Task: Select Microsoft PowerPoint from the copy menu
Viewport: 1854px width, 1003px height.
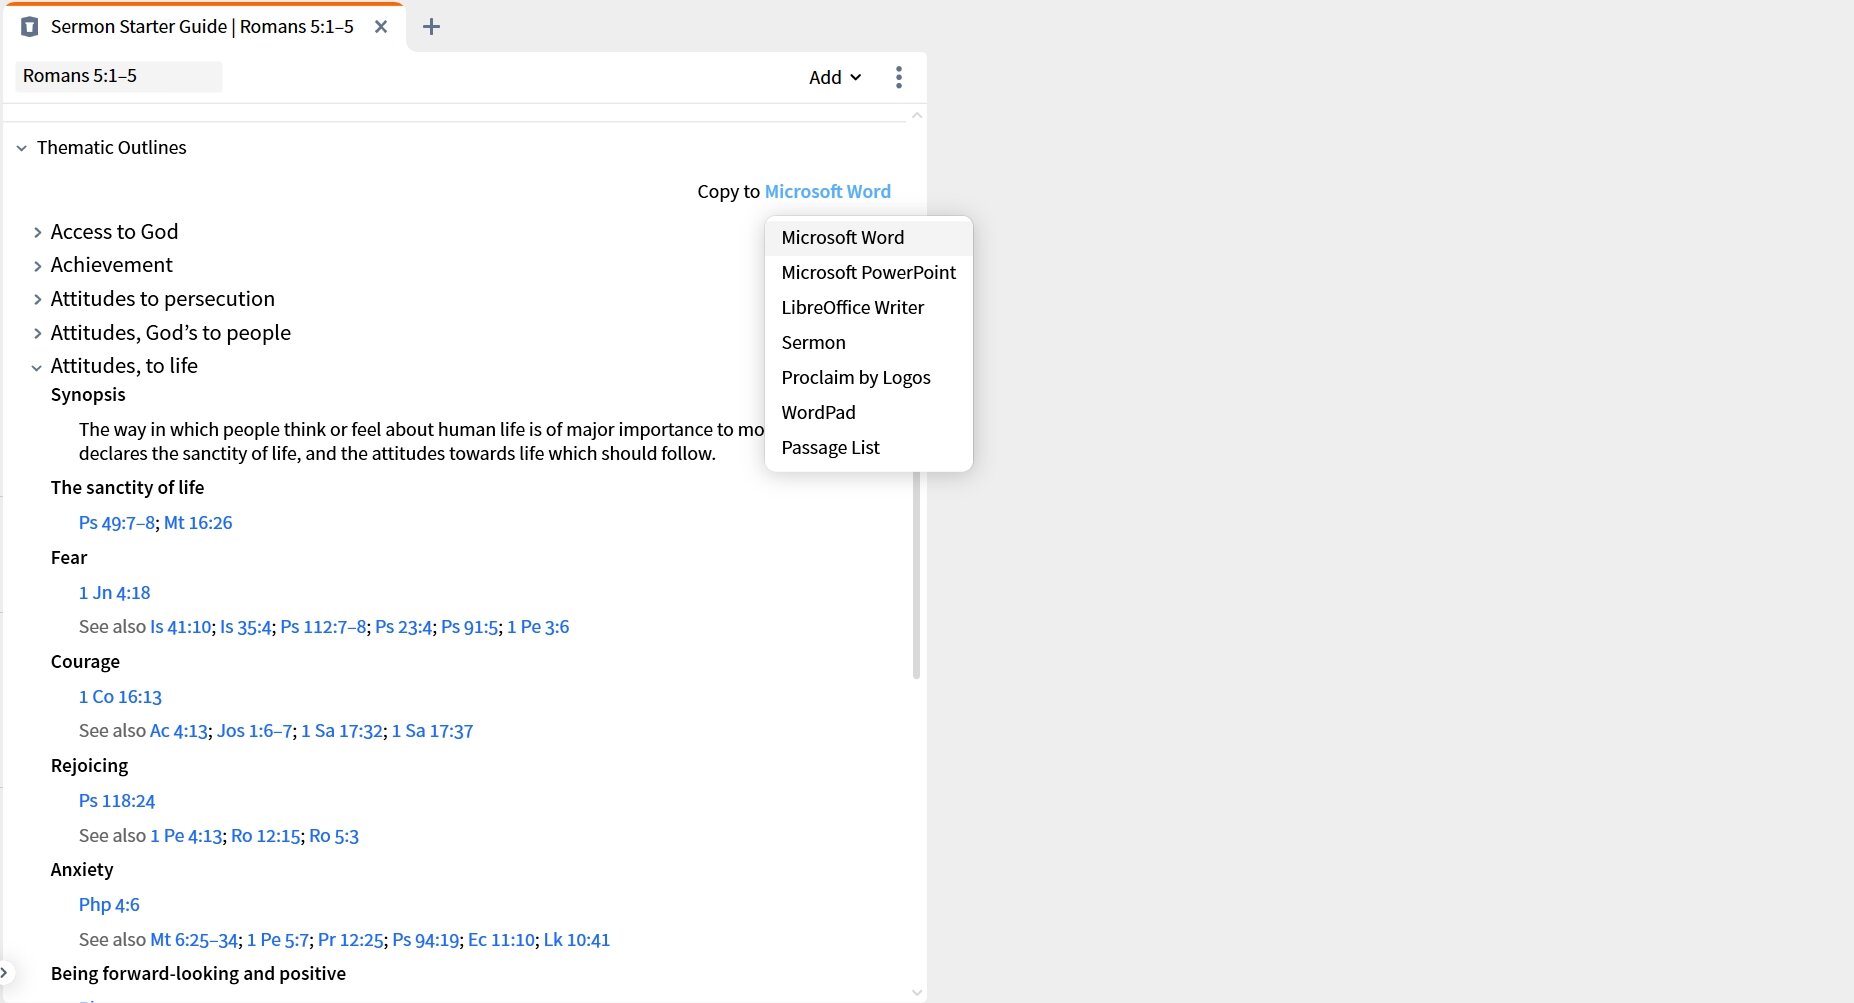Action: [868, 272]
